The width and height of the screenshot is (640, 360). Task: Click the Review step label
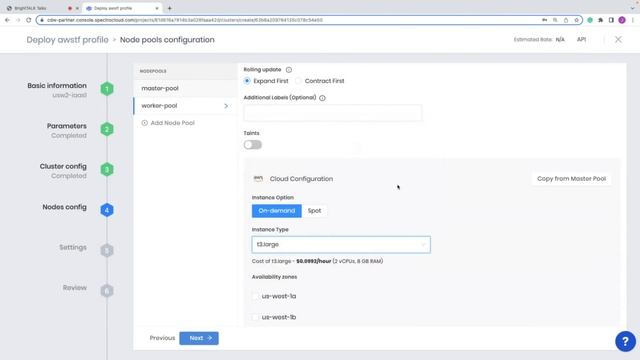75,288
